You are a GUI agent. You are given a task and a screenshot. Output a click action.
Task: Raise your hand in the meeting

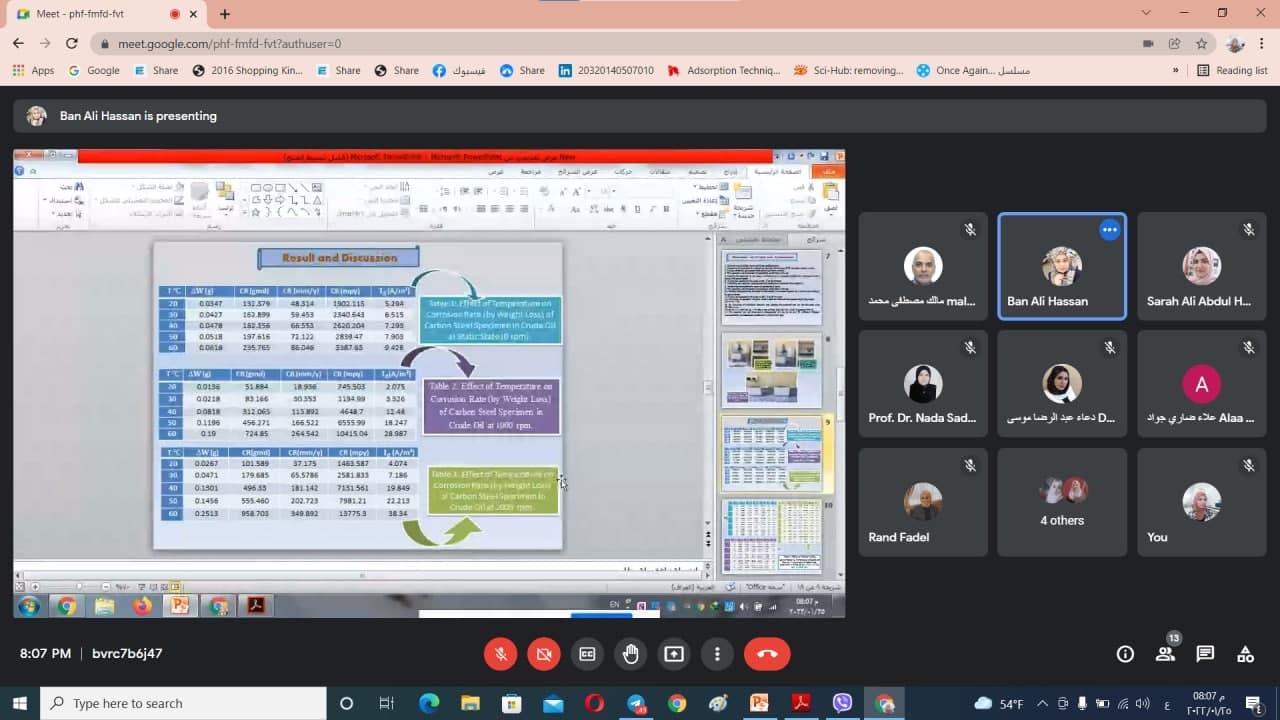(631, 654)
